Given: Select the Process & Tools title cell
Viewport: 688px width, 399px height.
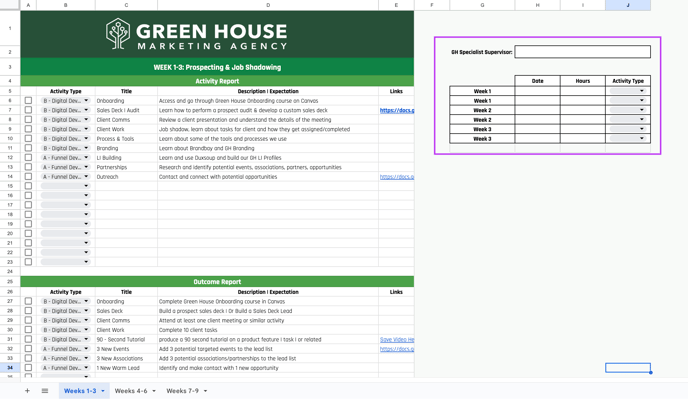Looking at the screenshot, I should click(126, 139).
